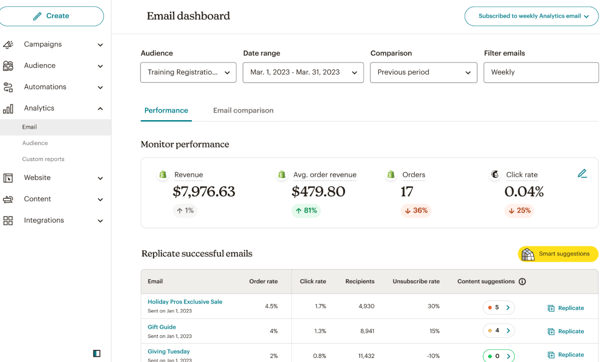The image size is (600, 362).
Task: Open the Training Registration audience dropdown
Action: pyautogui.click(x=188, y=72)
